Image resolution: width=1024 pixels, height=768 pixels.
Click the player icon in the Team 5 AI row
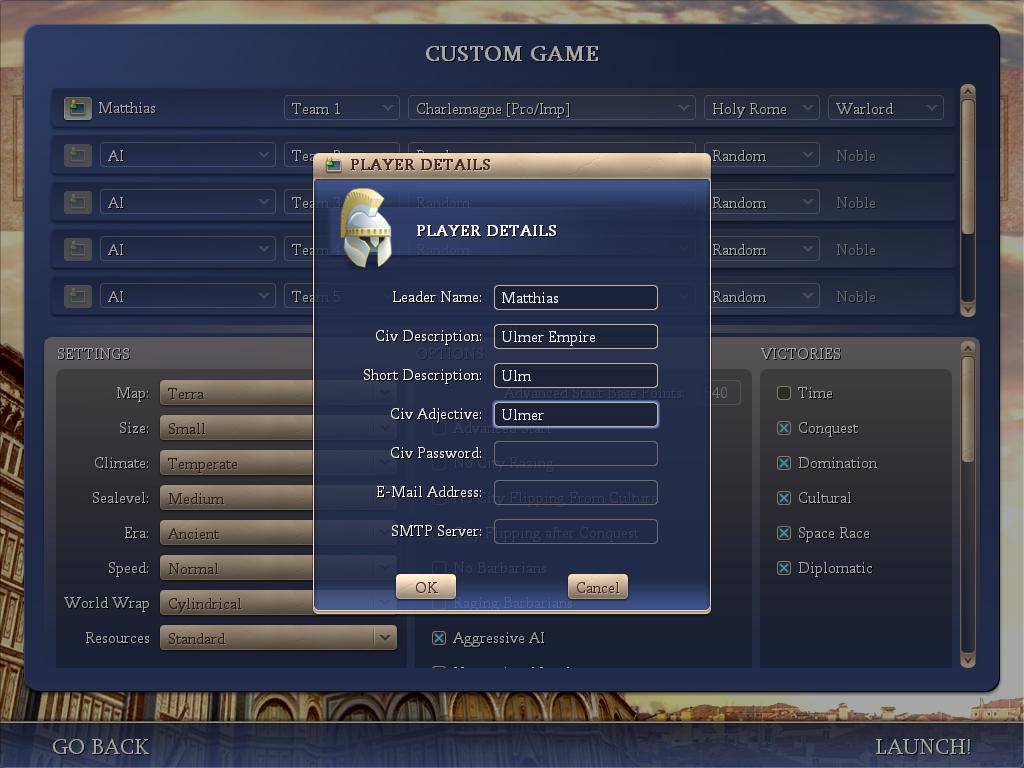tap(77, 296)
